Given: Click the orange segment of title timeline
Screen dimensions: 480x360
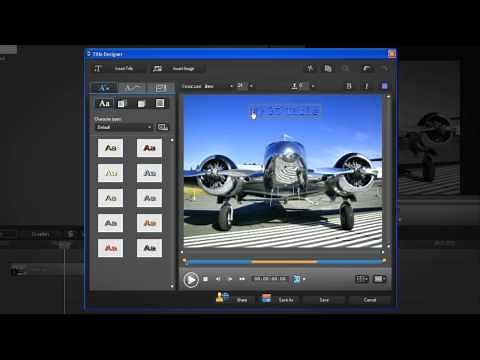Looking at the screenshot, I should point(284,262).
